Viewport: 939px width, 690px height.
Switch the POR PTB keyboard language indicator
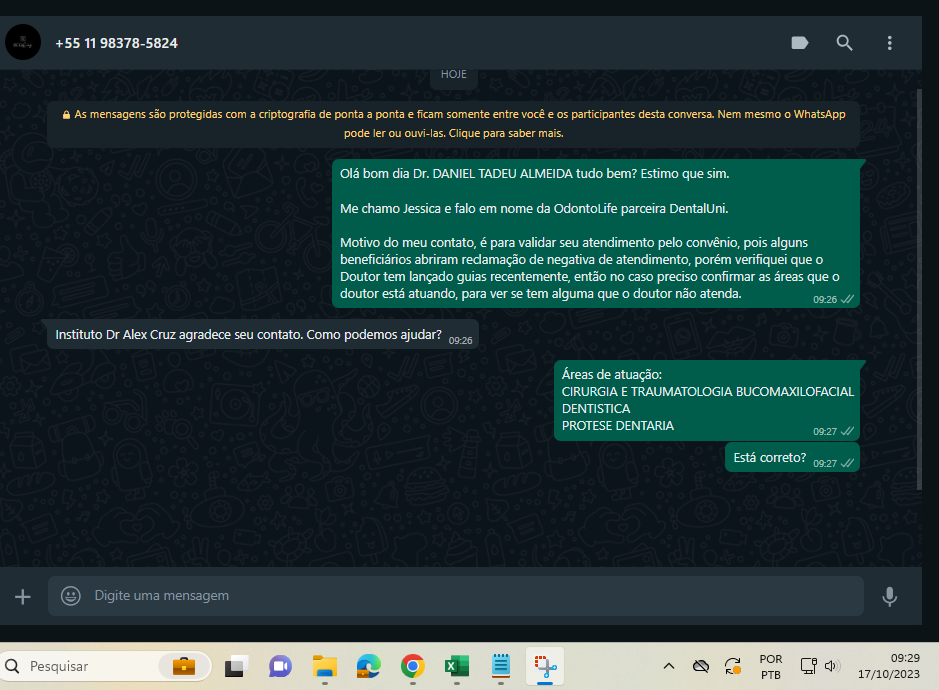[771, 667]
